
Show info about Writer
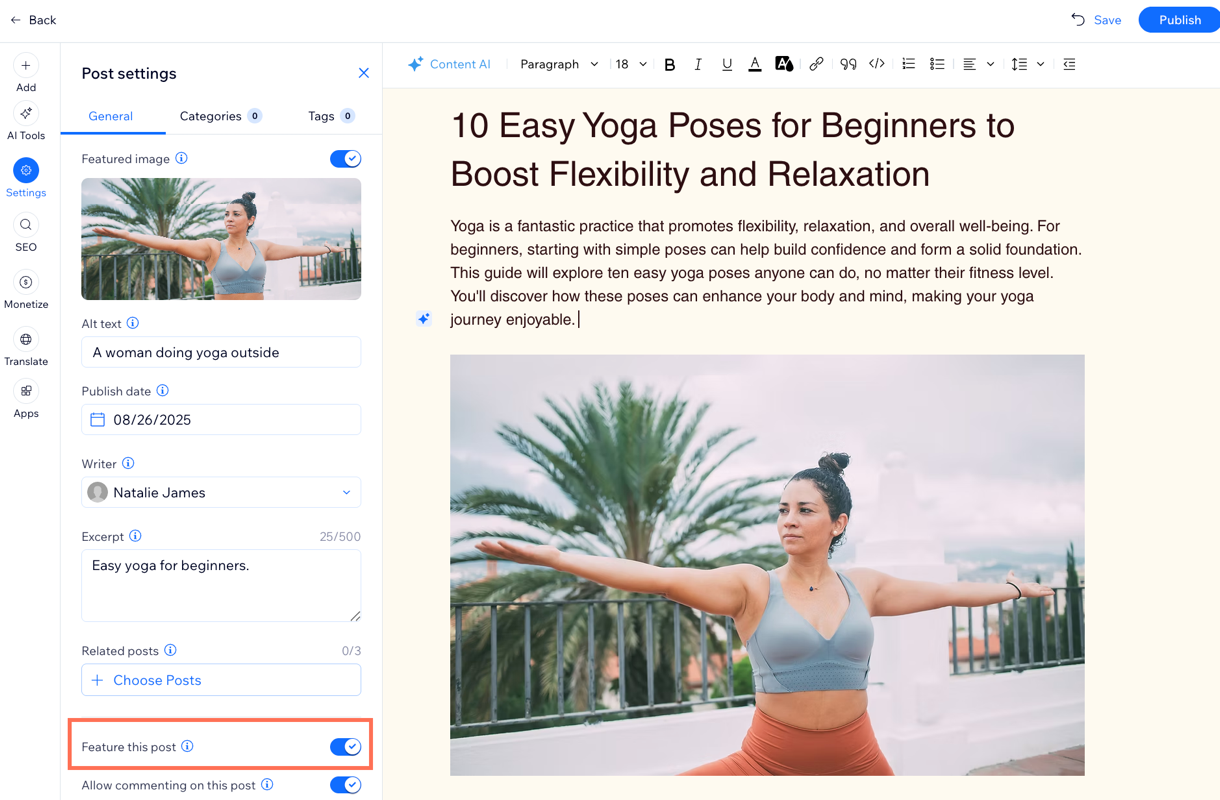click(128, 463)
